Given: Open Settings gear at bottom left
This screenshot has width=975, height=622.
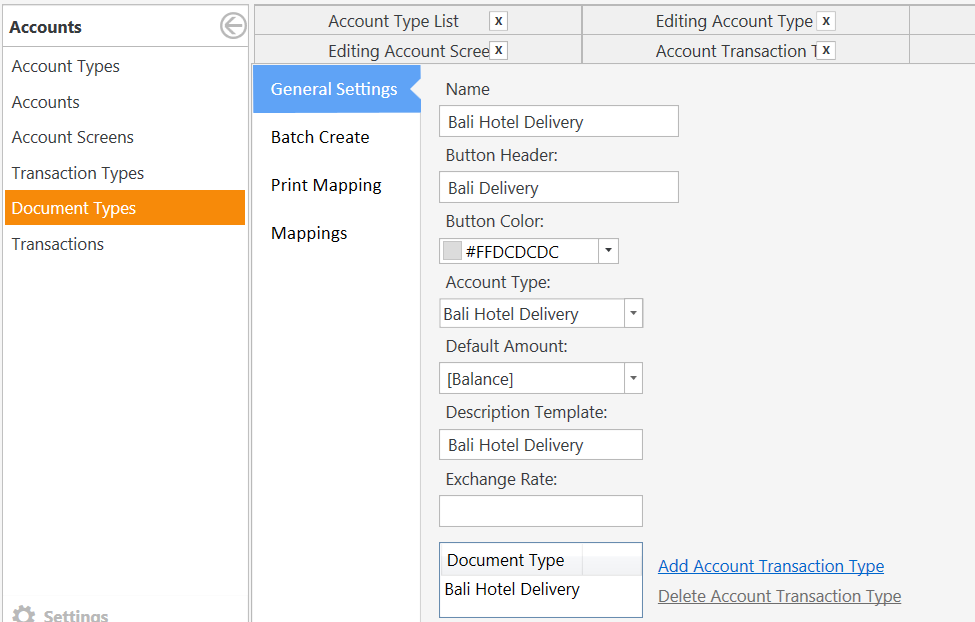Looking at the screenshot, I should (x=24, y=614).
